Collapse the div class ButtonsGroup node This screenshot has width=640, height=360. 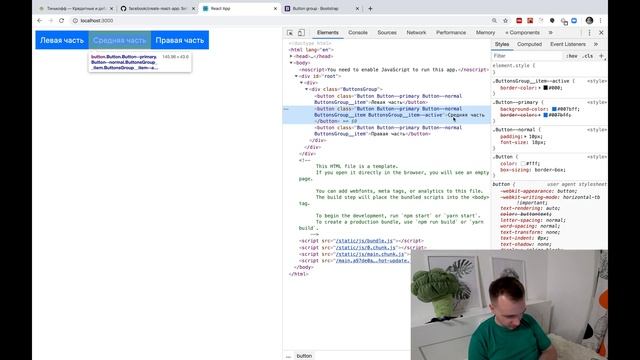tap(307, 89)
